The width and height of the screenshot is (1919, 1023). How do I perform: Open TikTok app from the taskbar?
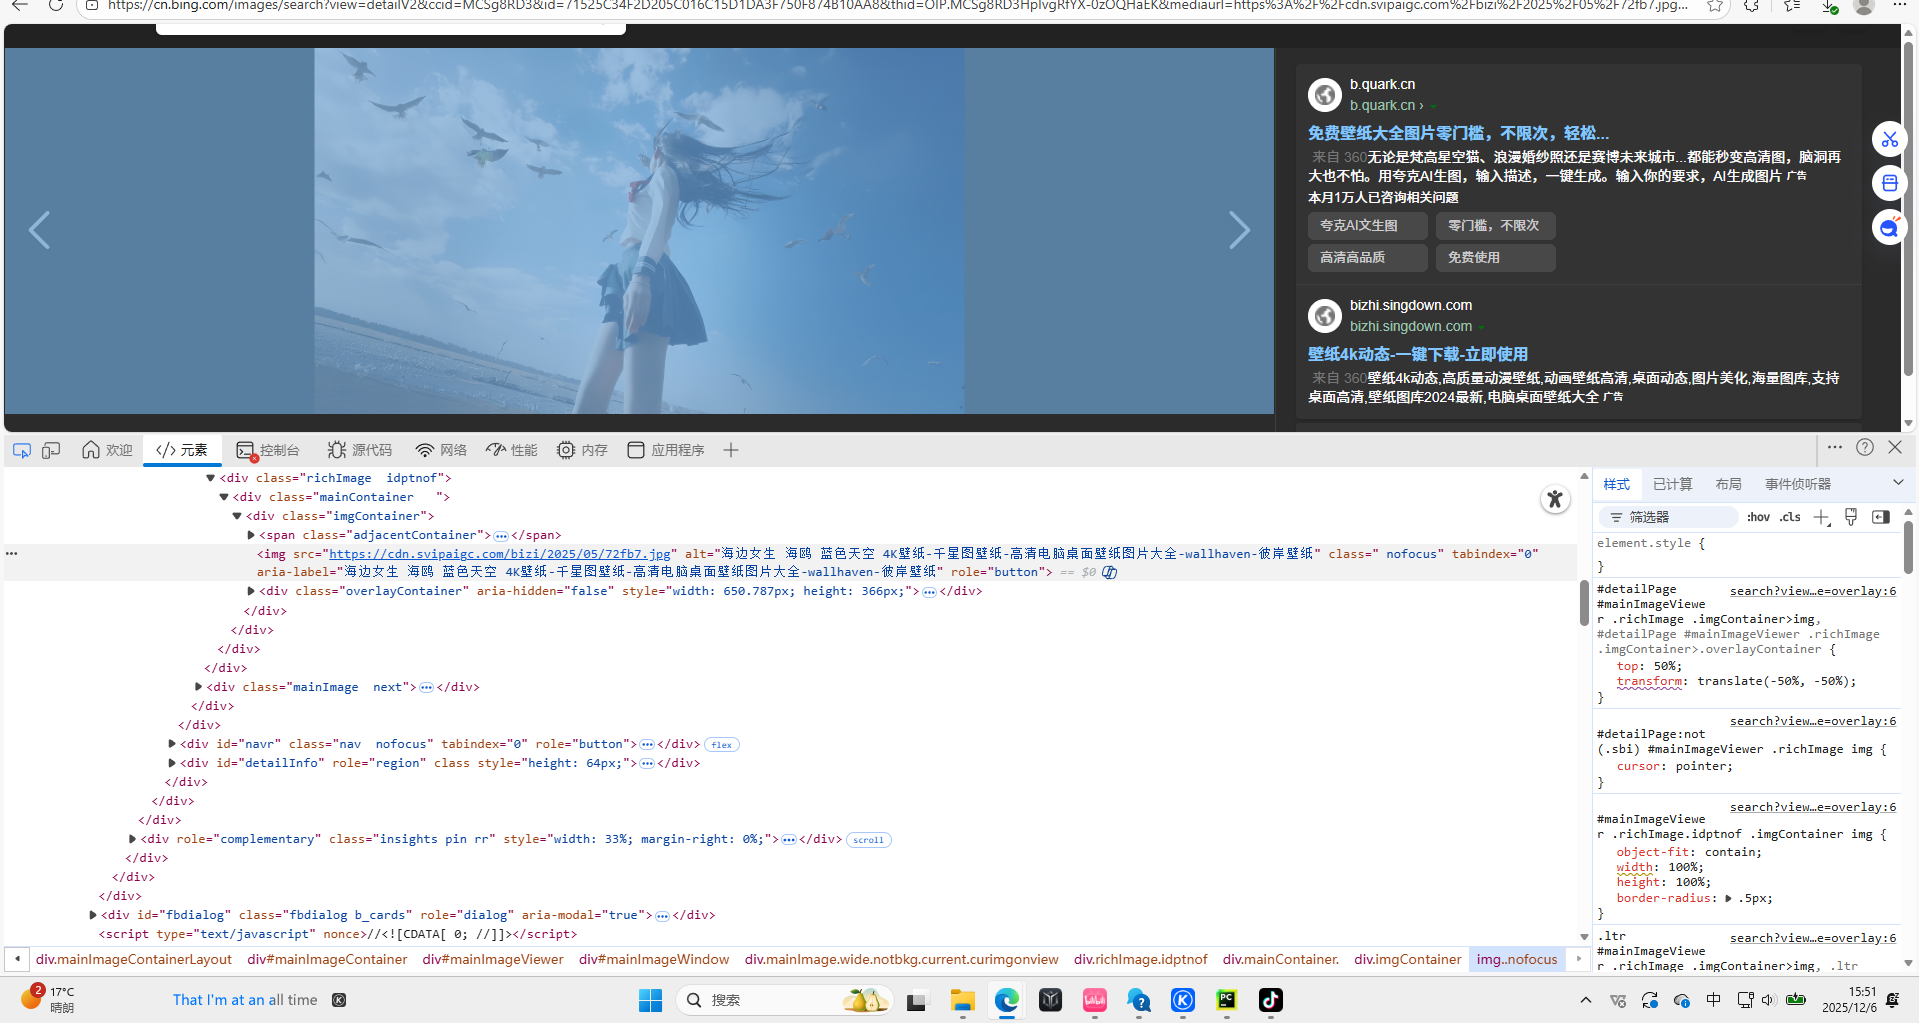[1270, 1000]
